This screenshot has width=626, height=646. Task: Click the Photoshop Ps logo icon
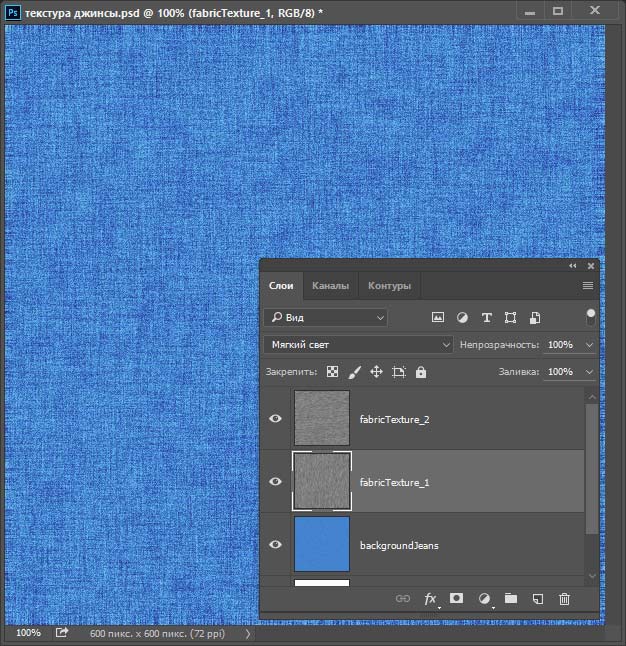click(x=12, y=12)
